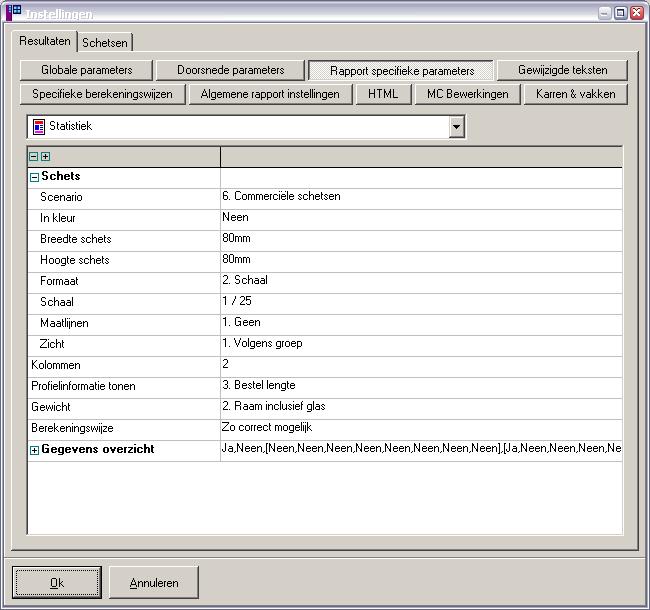
Task: Click the Instellingen window app icon
Action: tap(13, 12)
